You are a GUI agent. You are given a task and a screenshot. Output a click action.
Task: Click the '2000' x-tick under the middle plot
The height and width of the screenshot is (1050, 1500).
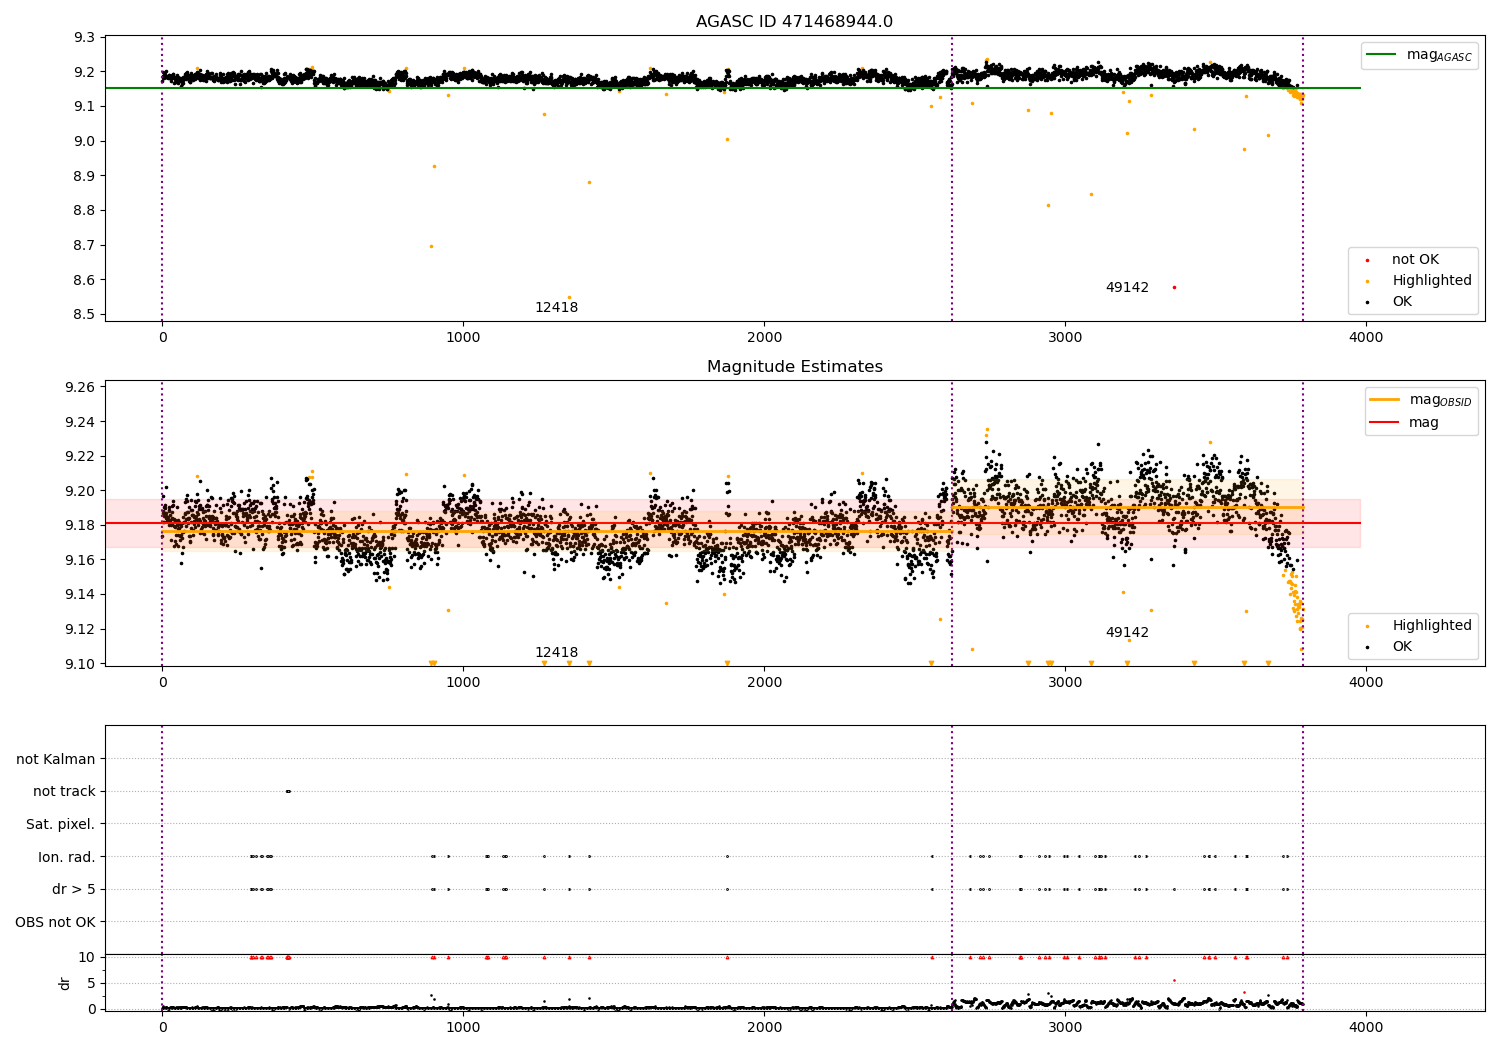pyautogui.click(x=764, y=683)
